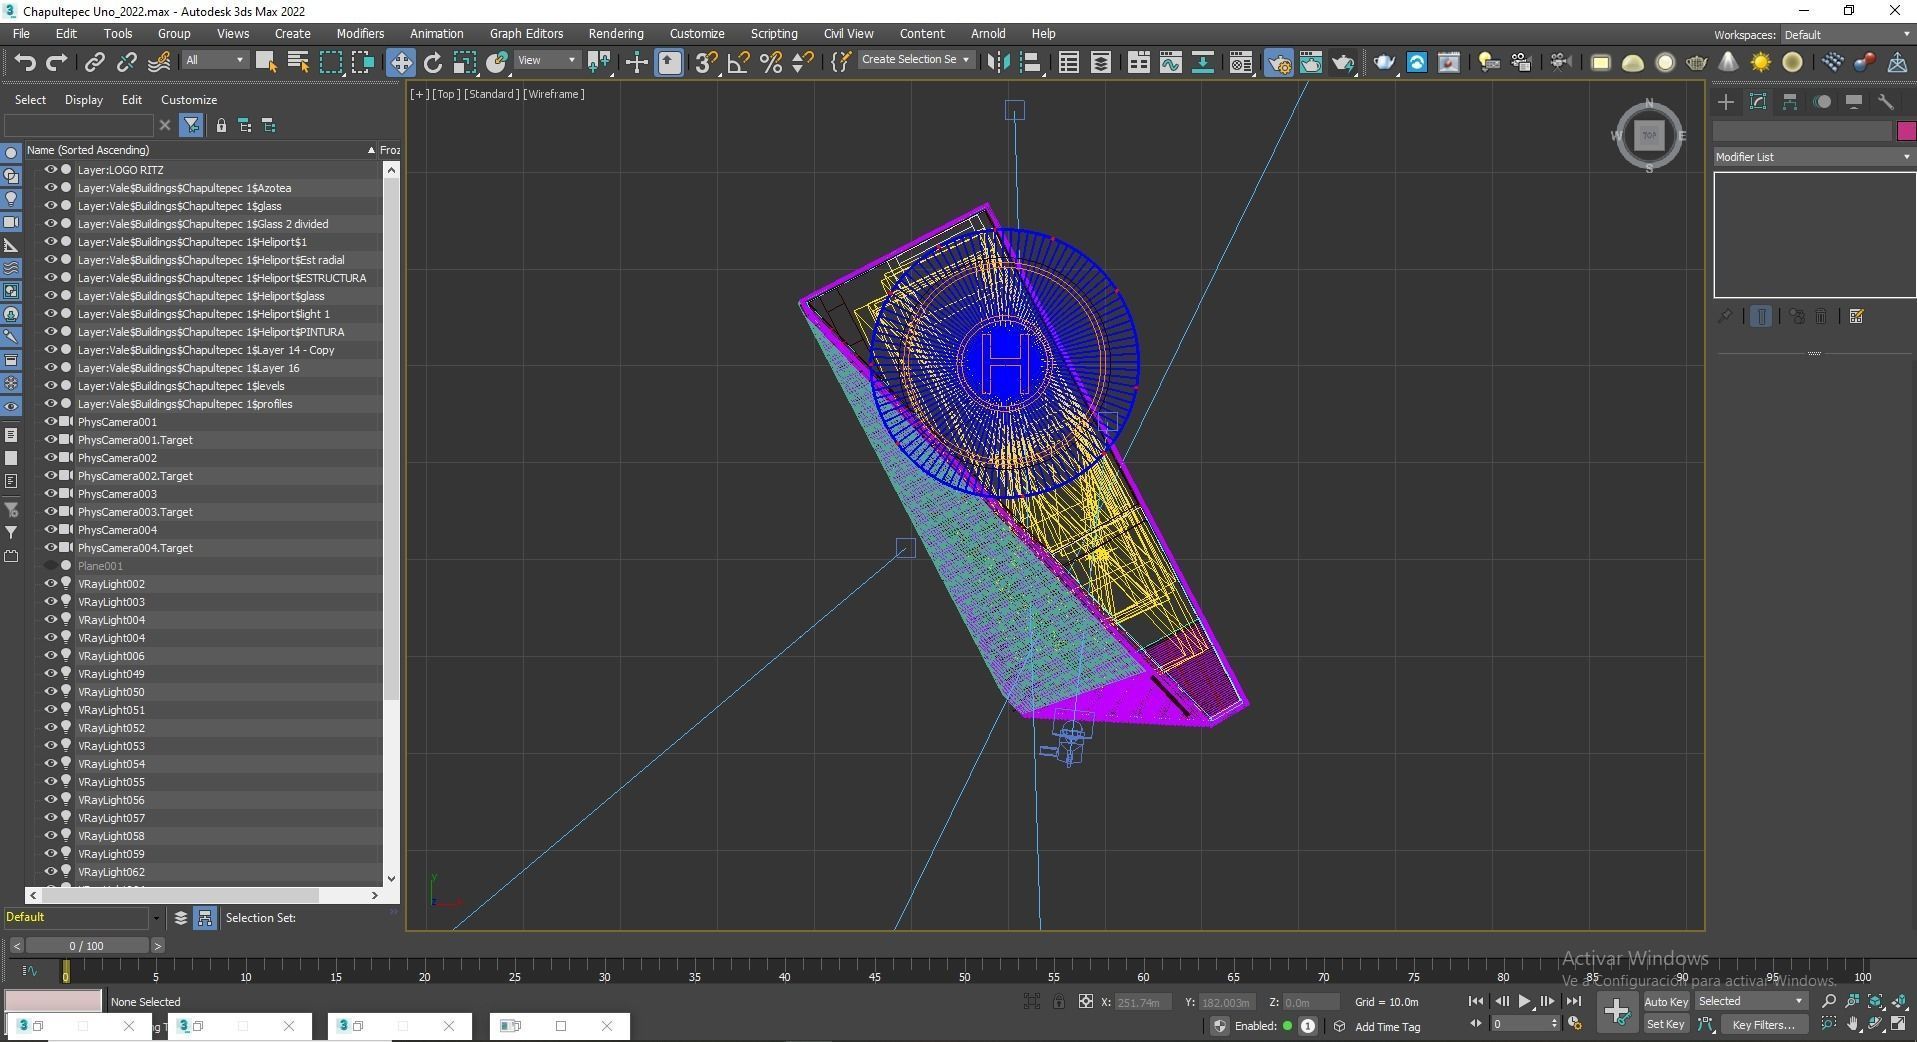Open the Default layer dropdown arrow
Image resolution: width=1917 pixels, height=1042 pixels.
[156, 918]
